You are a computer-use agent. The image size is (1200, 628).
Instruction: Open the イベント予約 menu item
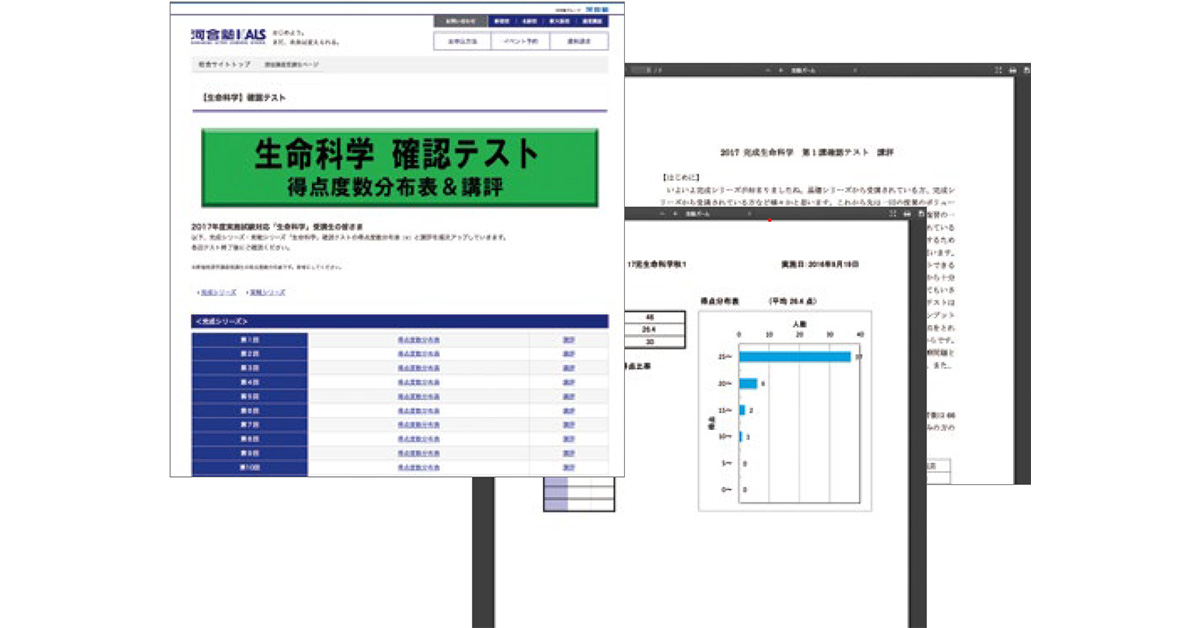tap(517, 40)
